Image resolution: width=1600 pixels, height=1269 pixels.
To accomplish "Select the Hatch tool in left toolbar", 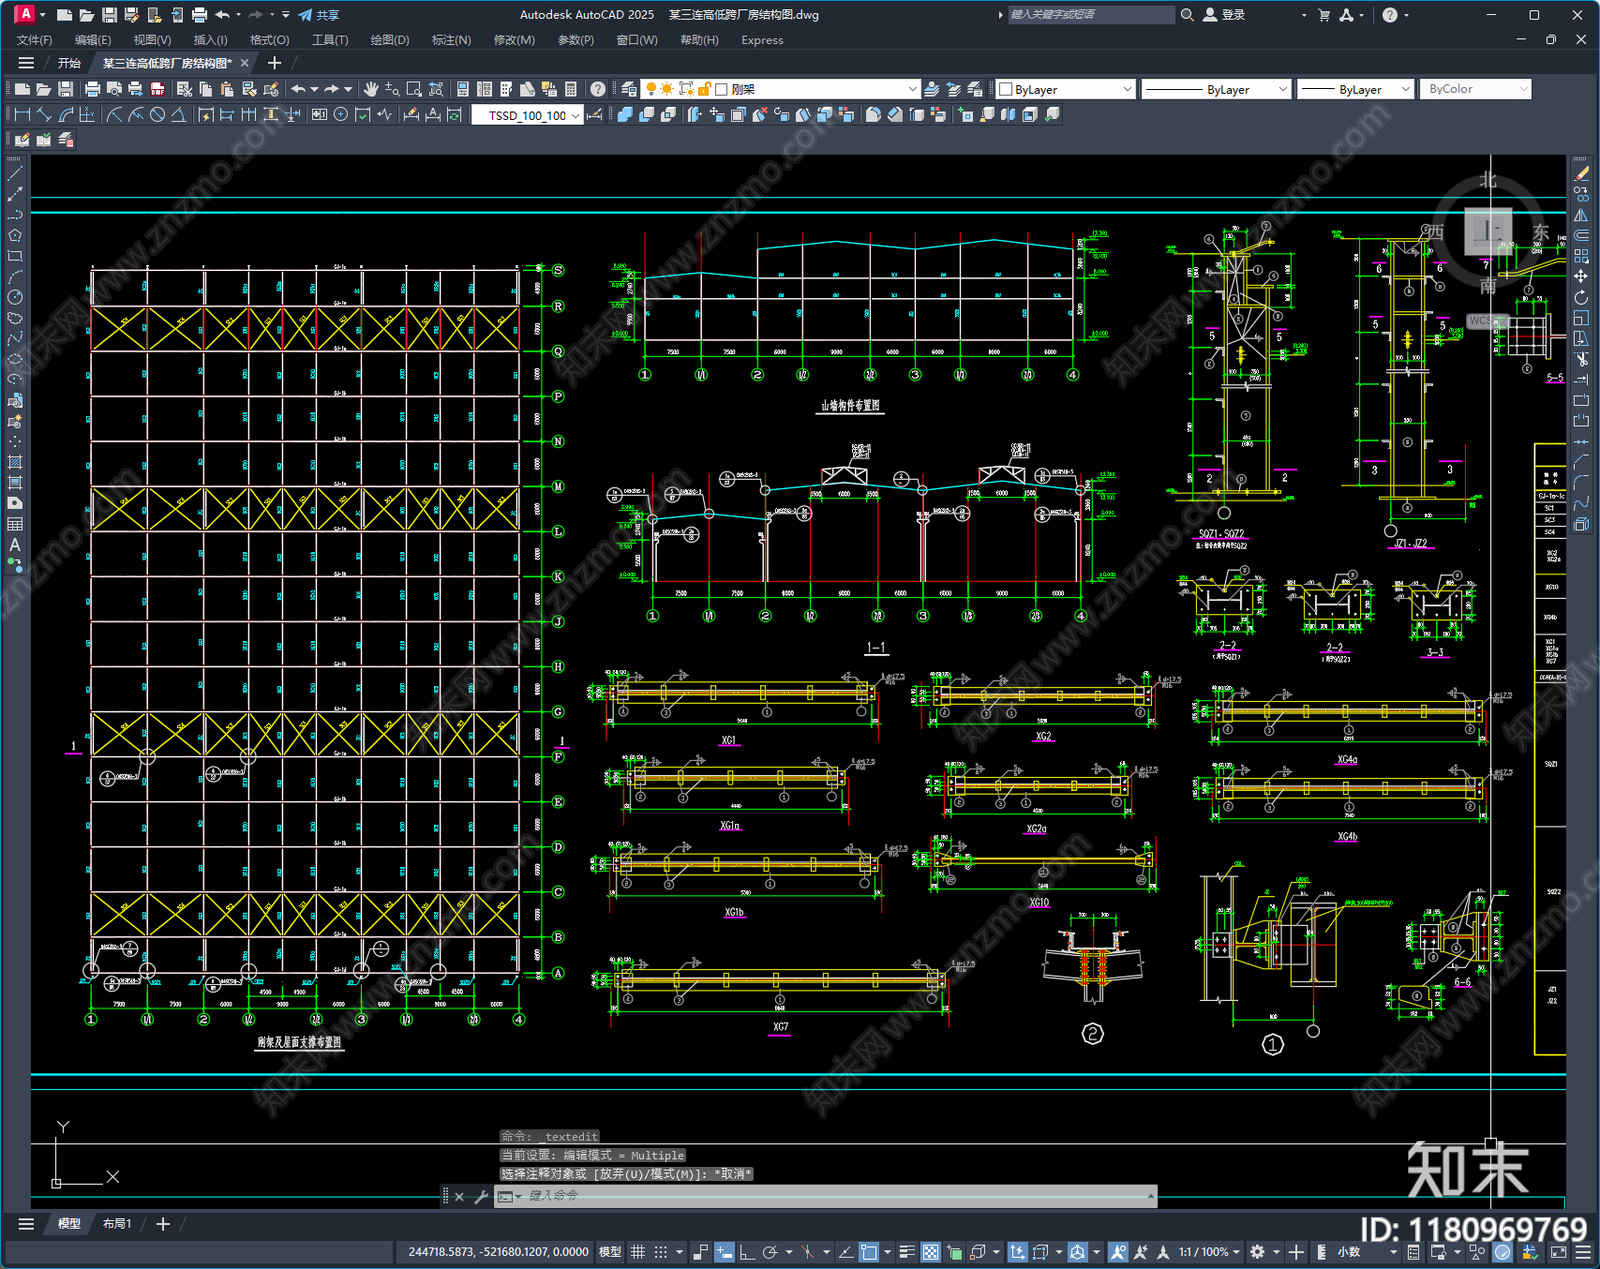I will [x=15, y=462].
